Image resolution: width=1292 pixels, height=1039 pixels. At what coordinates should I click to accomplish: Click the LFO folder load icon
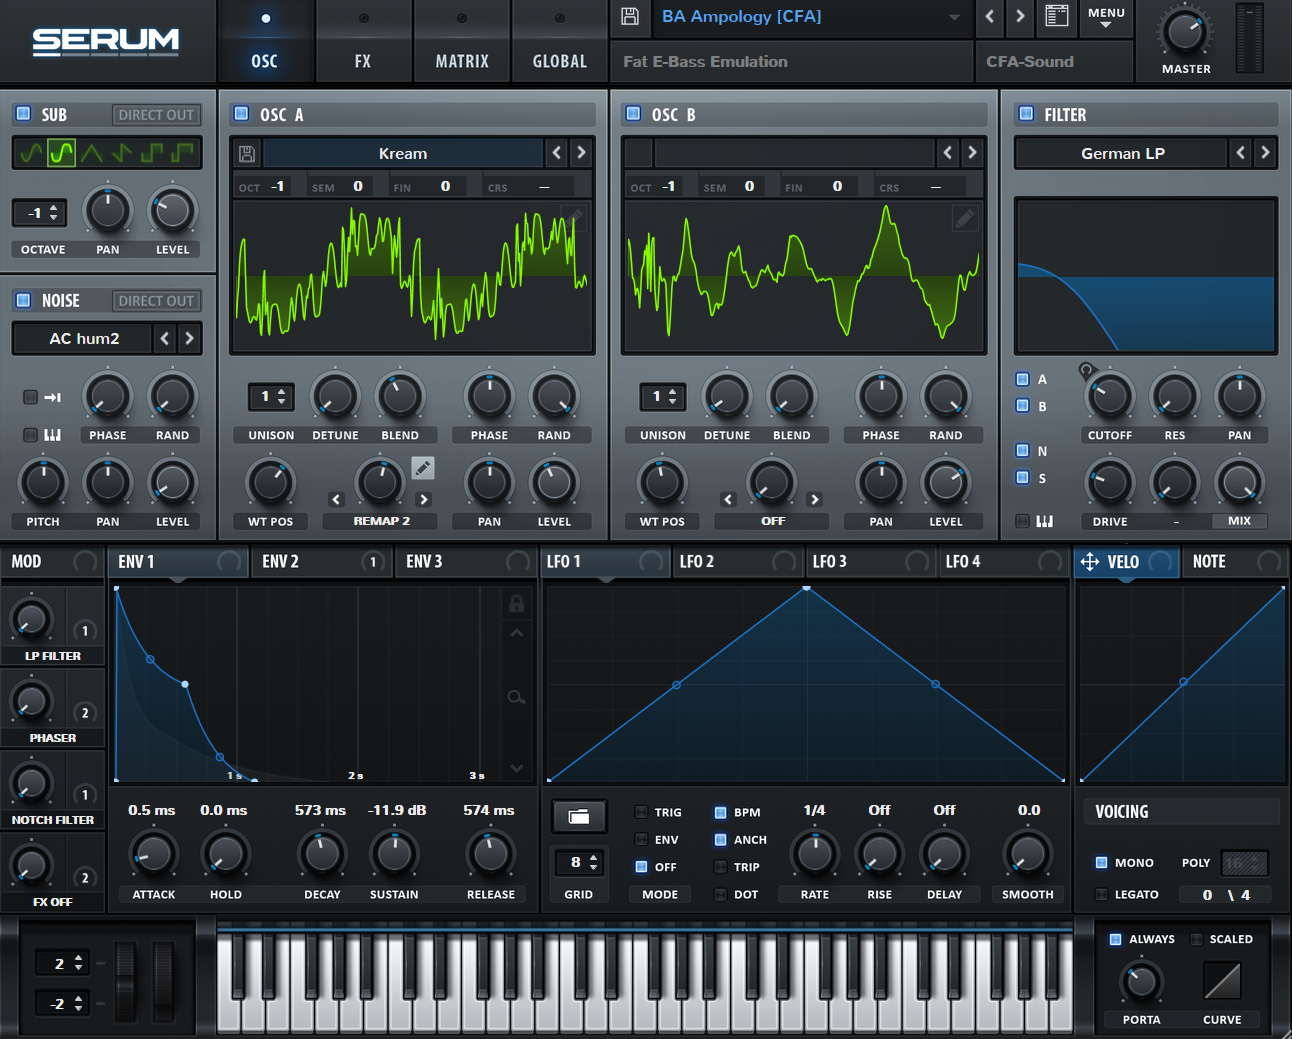579,817
